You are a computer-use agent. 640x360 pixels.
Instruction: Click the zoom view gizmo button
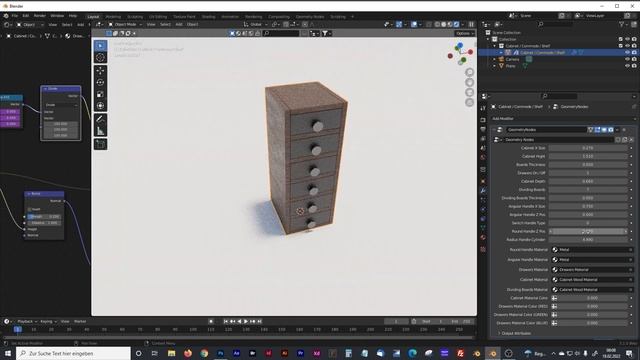coord(469,72)
